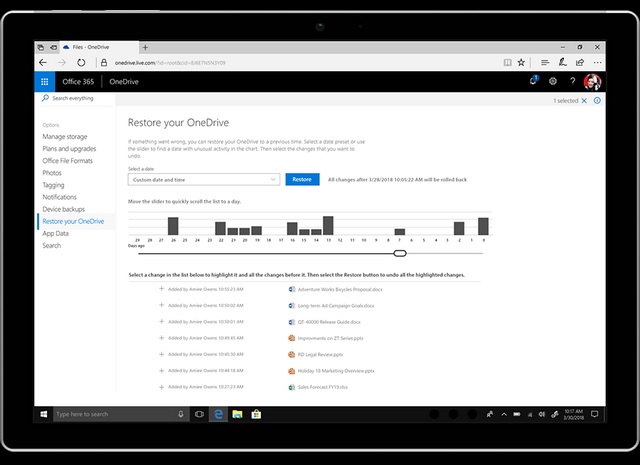The width and height of the screenshot is (640, 465).
Task: Open Tagging option in sidebar
Action: [53, 185]
